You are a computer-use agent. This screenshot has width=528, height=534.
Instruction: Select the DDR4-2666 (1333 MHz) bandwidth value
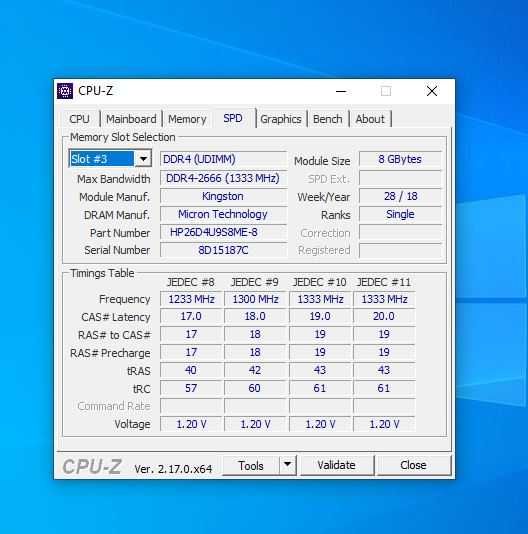(223, 178)
